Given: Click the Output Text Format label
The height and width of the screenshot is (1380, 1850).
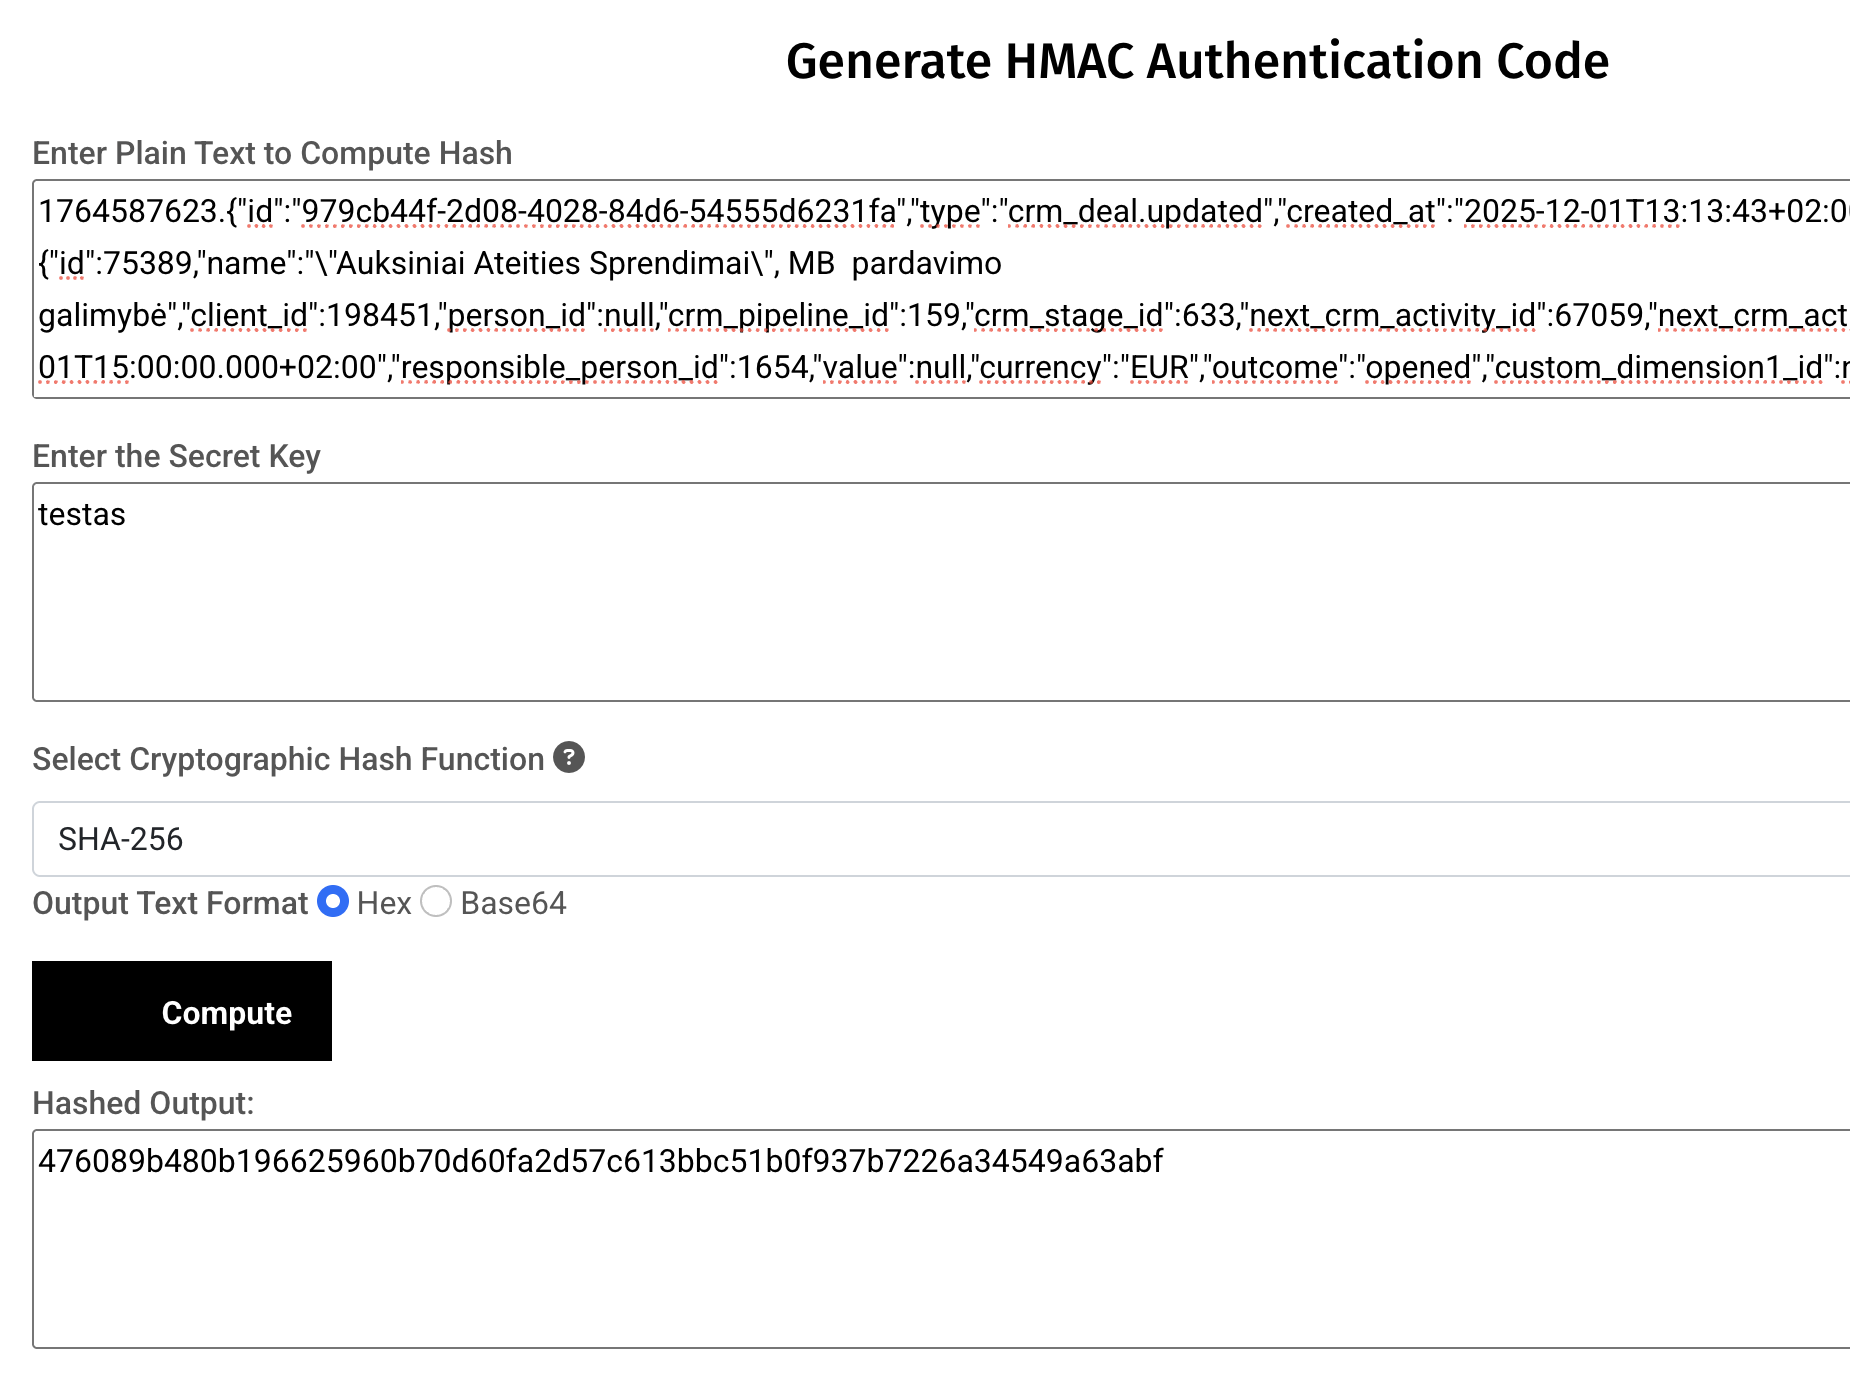Looking at the screenshot, I should (x=170, y=903).
